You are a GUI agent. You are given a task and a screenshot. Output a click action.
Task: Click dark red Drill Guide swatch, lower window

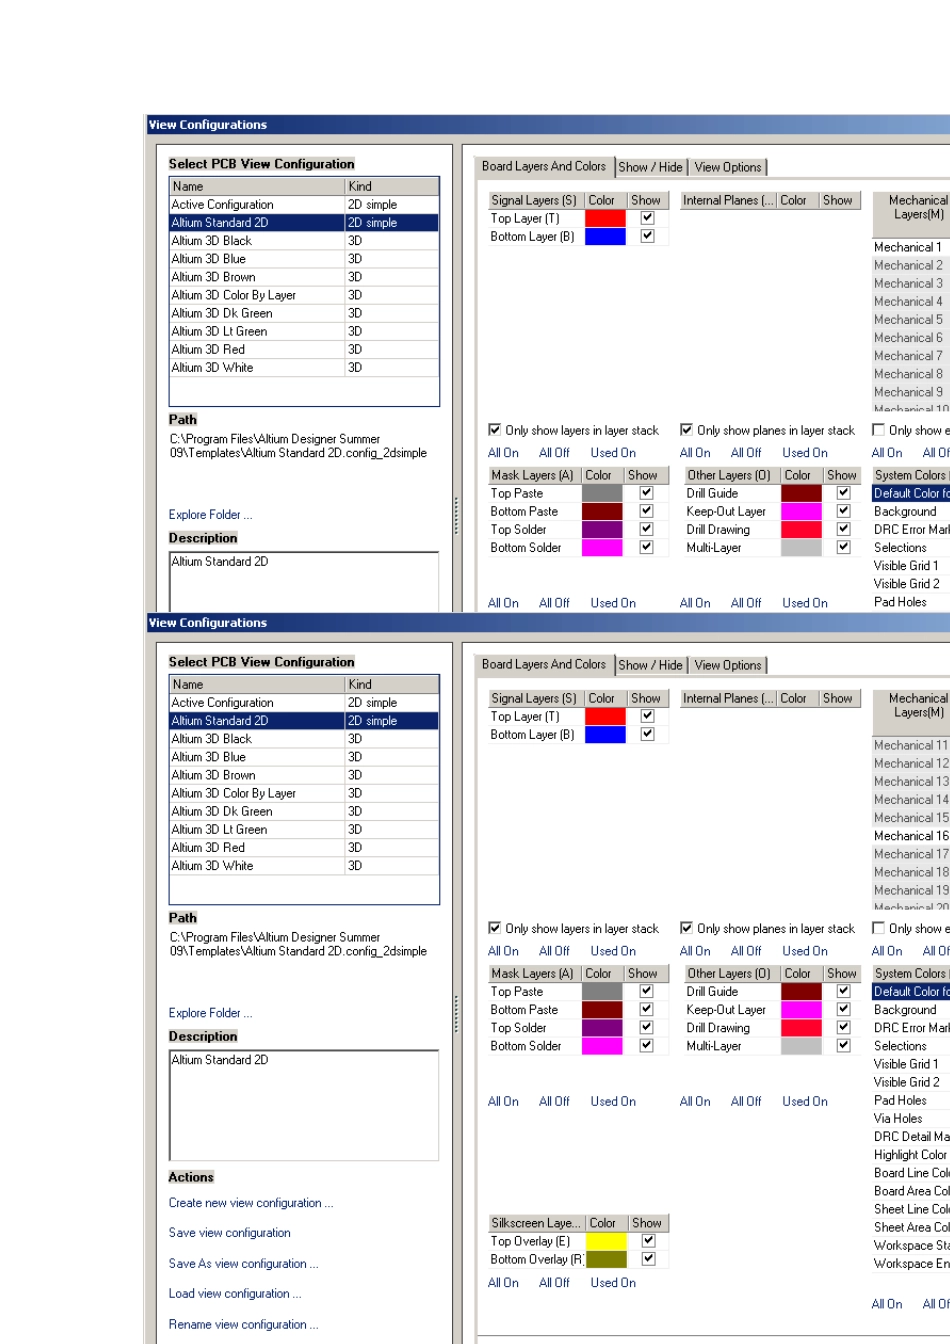pos(802,991)
